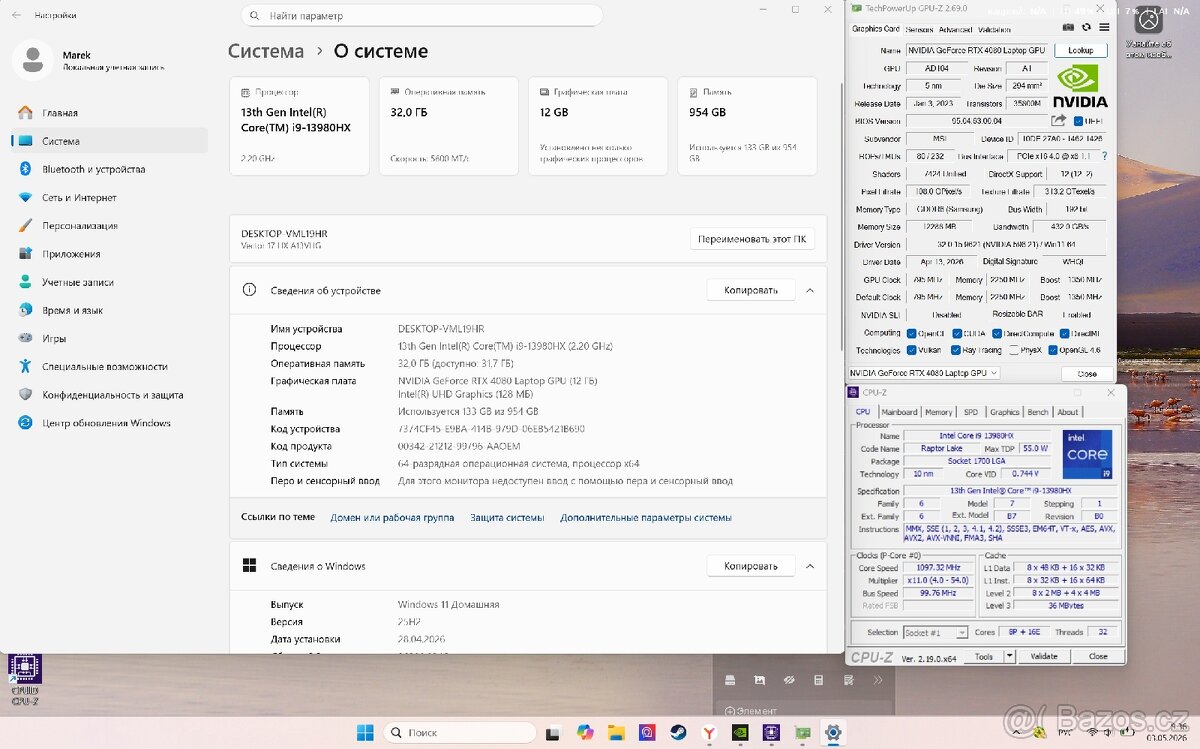Collapse Сведения об устройстве section

(810, 290)
